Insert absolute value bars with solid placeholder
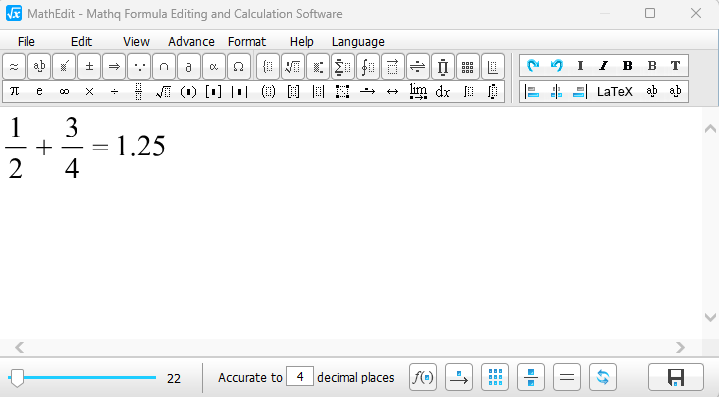719x397 pixels. (x=239, y=92)
